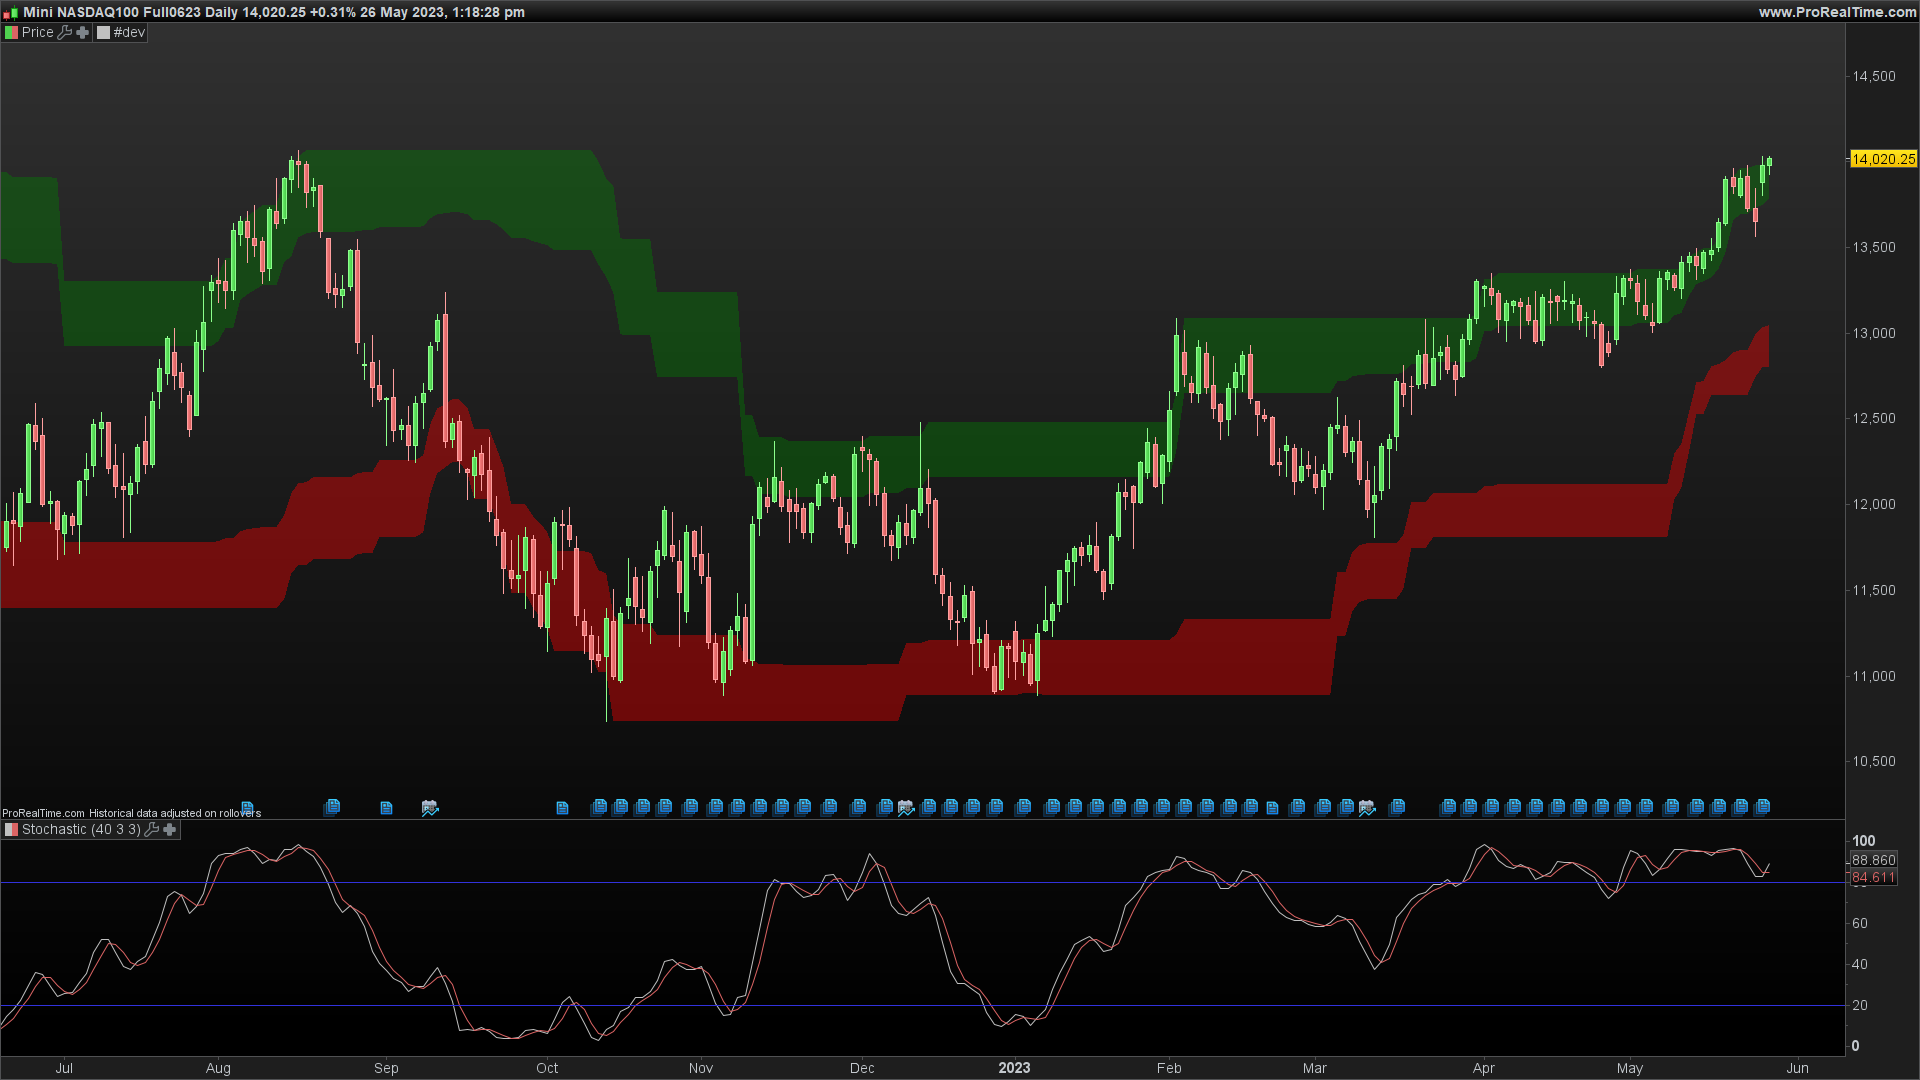The image size is (1920, 1080).
Task: Click the Price green-red color swatch
Action: click(x=11, y=32)
